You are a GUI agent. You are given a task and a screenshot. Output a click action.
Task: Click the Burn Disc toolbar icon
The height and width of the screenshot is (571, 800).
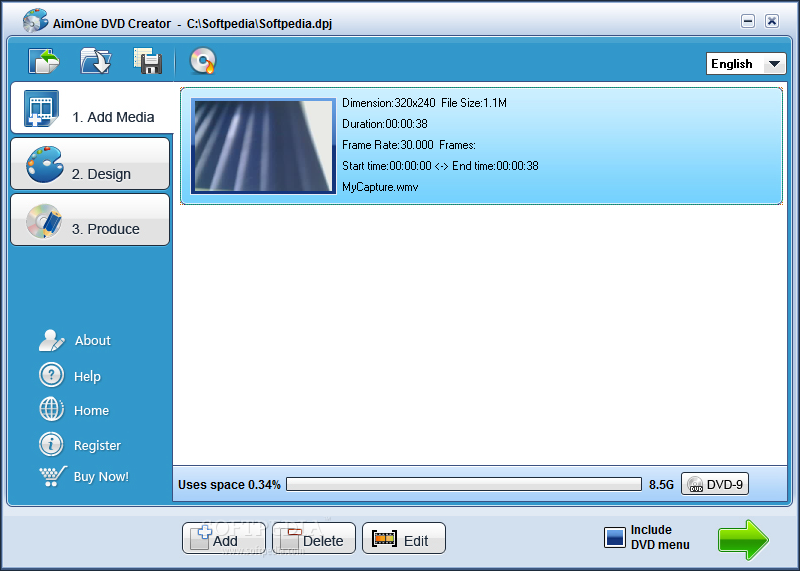pos(203,61)
